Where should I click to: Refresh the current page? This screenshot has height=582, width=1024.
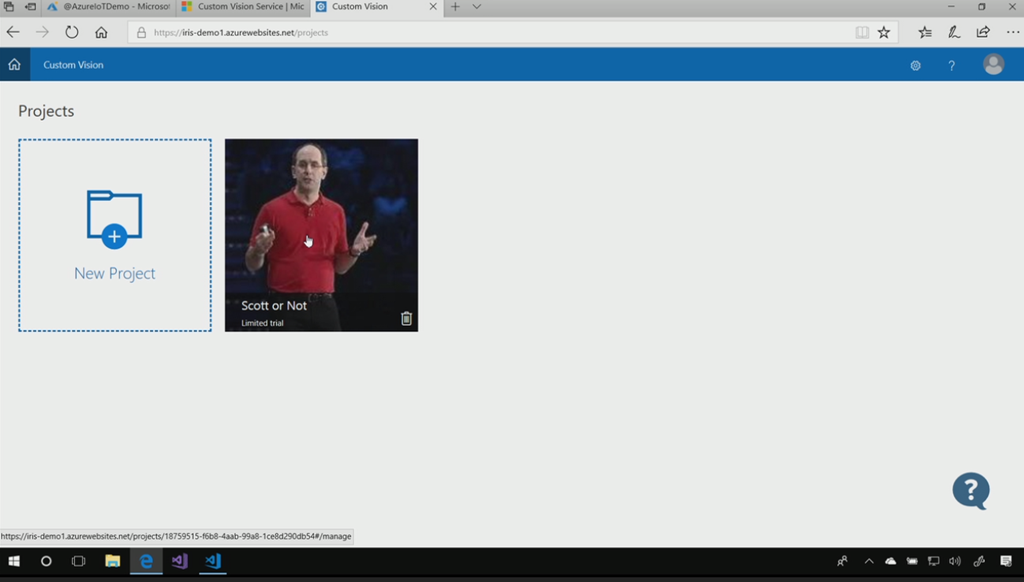(x=72, y=32)
